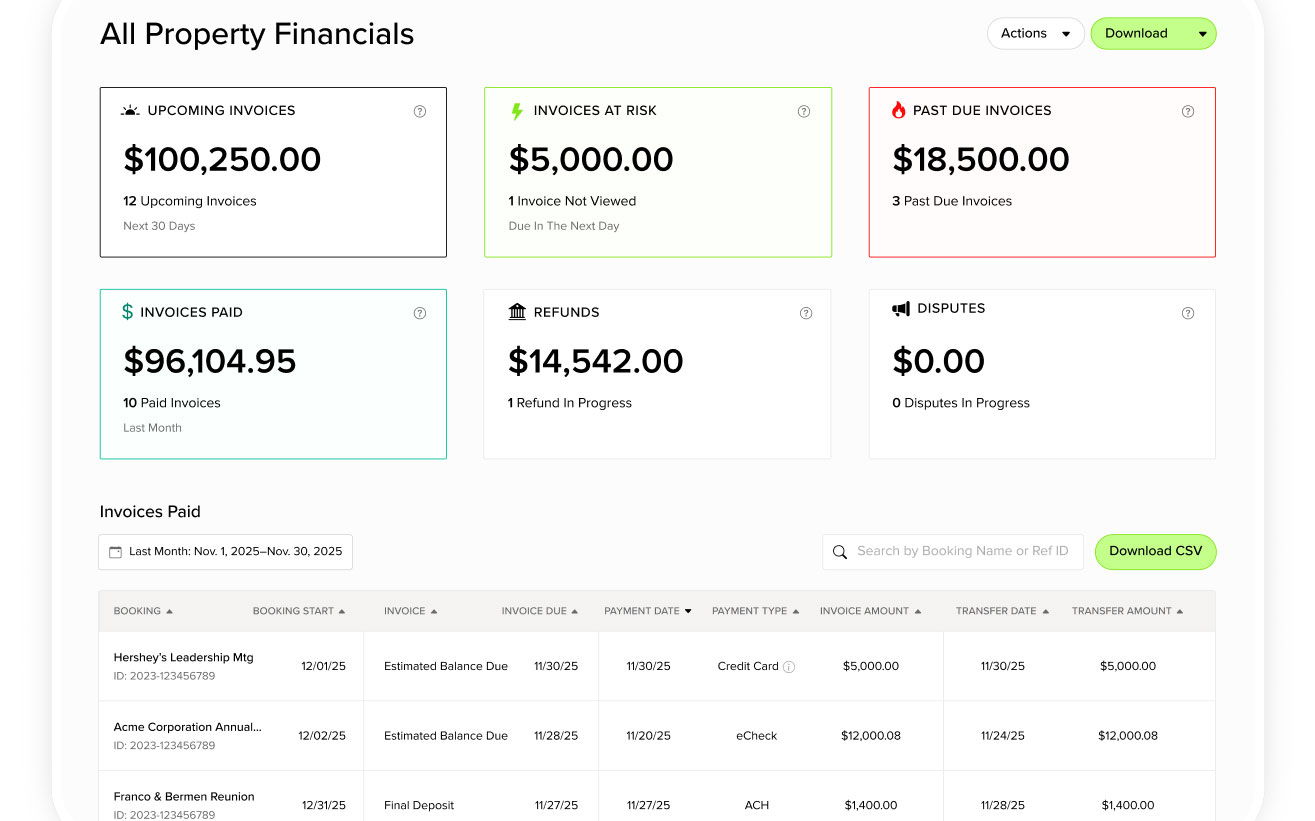Click help icon on Invoices Paid card

[420, 313]
